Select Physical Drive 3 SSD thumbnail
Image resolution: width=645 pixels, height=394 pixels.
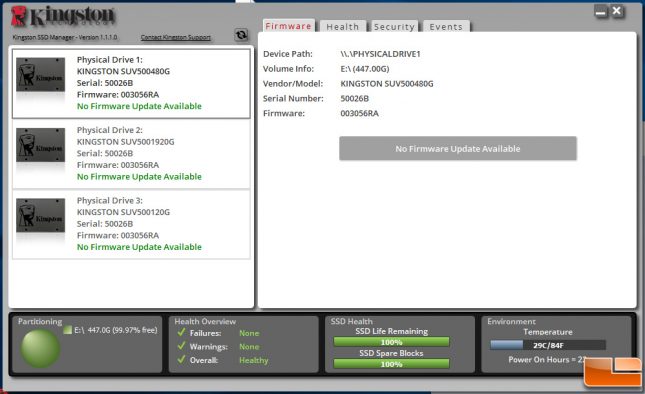[40, 215]
